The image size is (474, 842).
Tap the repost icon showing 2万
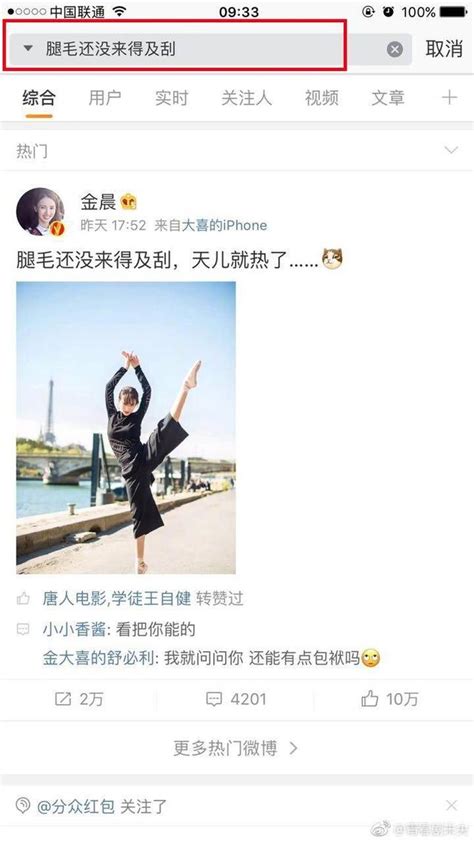pyautogui.click(x=63, y=699)
